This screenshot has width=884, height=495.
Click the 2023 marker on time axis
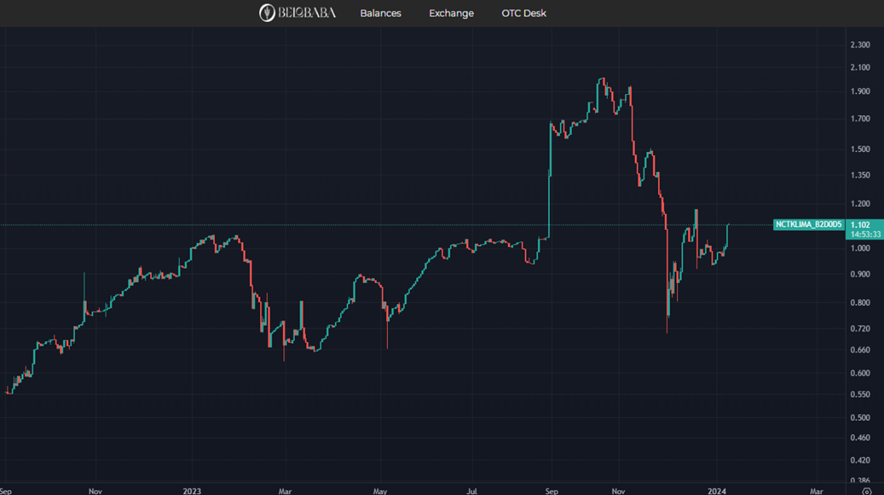pyautogui.click(x=192, y=491)
